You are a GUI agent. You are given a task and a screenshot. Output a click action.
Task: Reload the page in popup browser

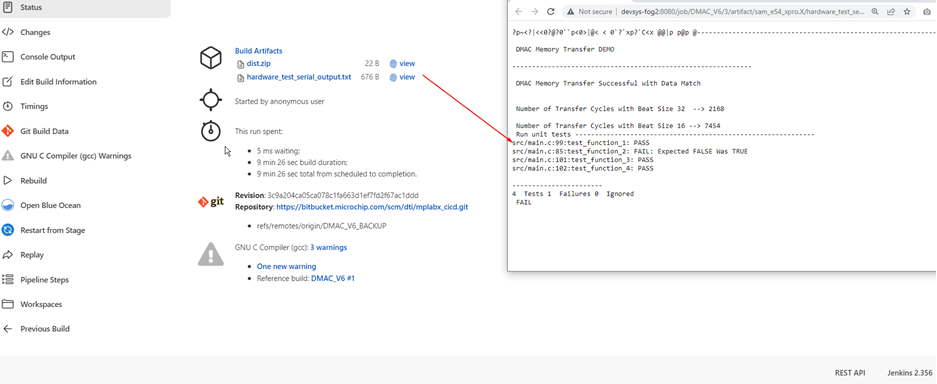(550, 11)
